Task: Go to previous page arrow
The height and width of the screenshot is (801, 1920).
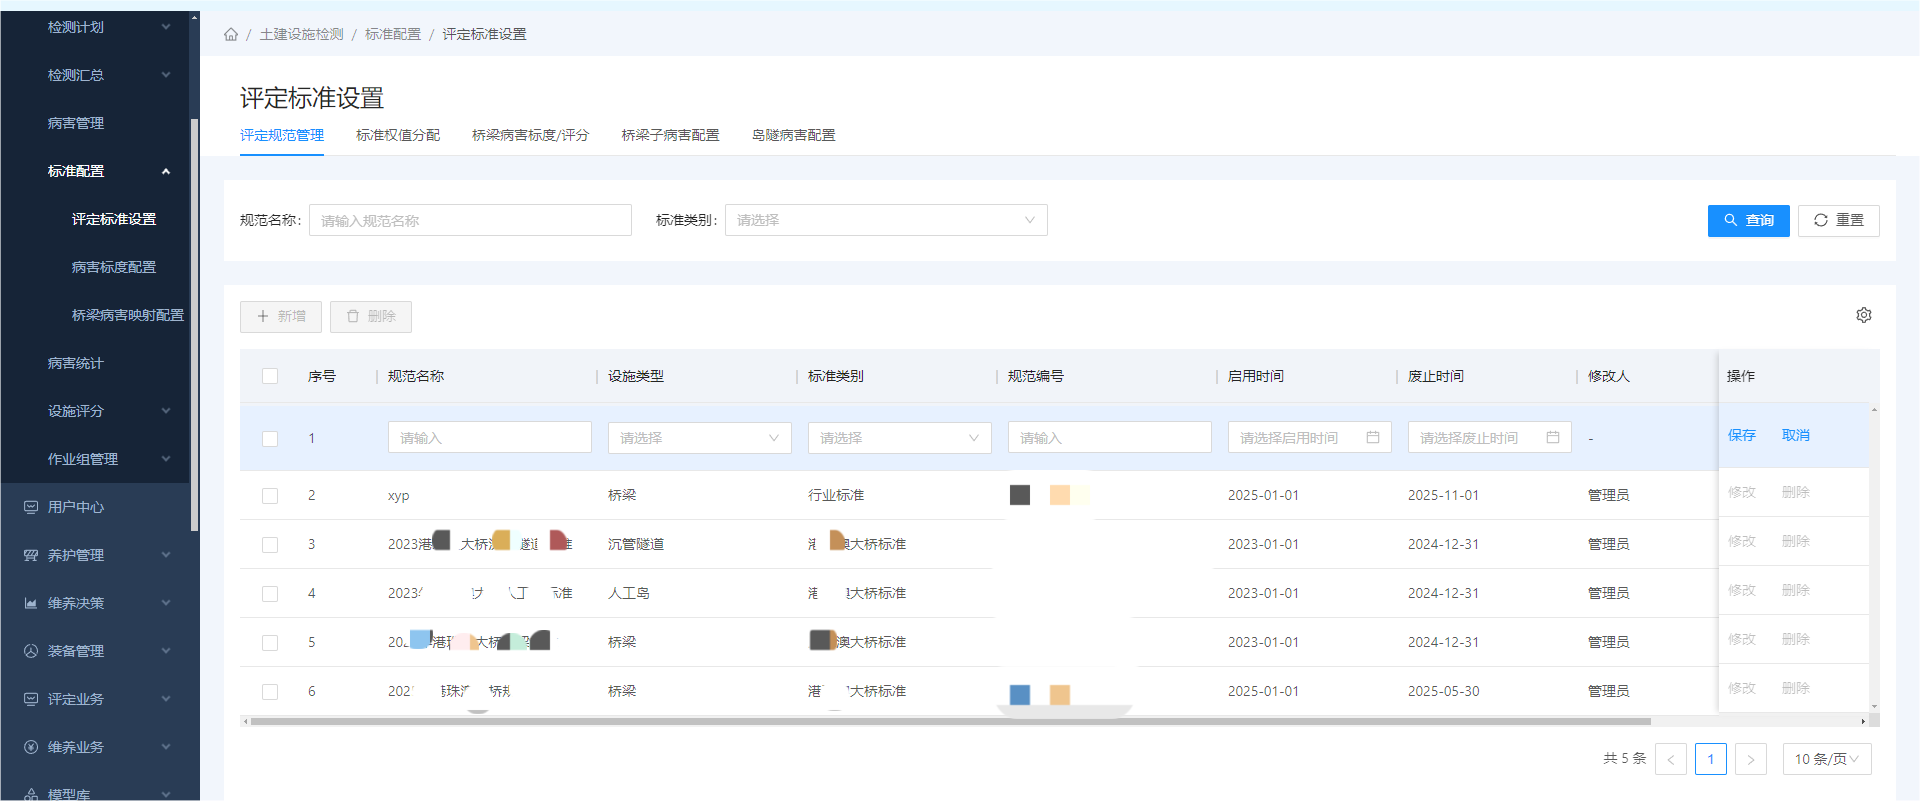Action: click(x=1671, y=759)
